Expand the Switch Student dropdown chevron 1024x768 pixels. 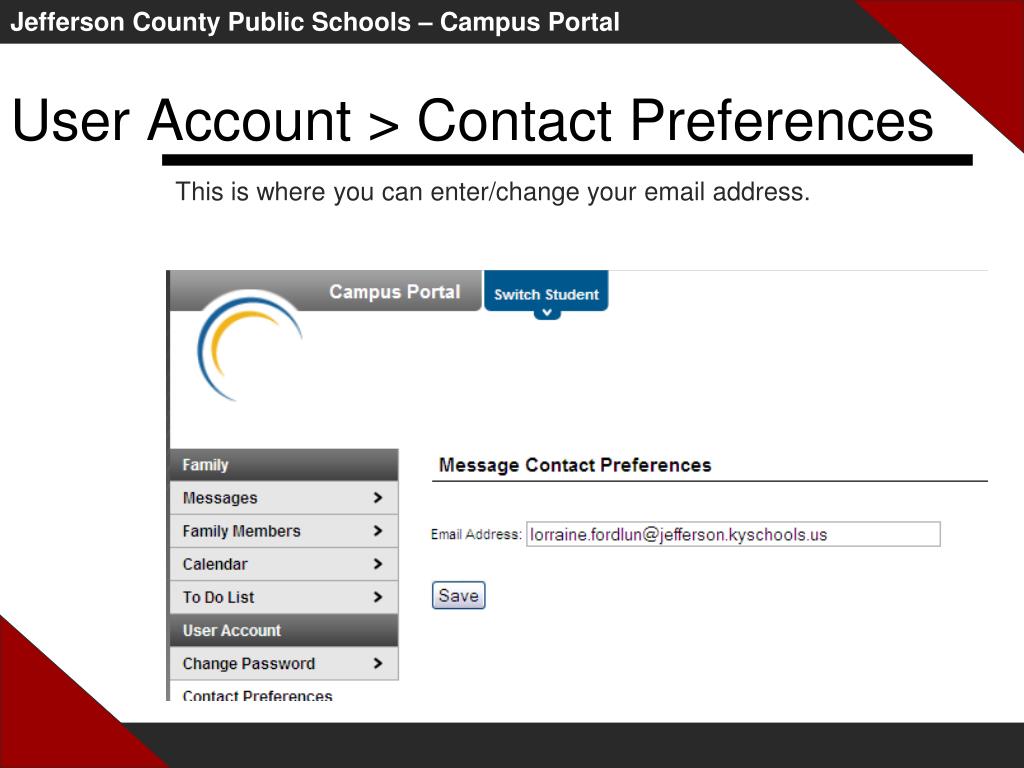tap(547, 313)
